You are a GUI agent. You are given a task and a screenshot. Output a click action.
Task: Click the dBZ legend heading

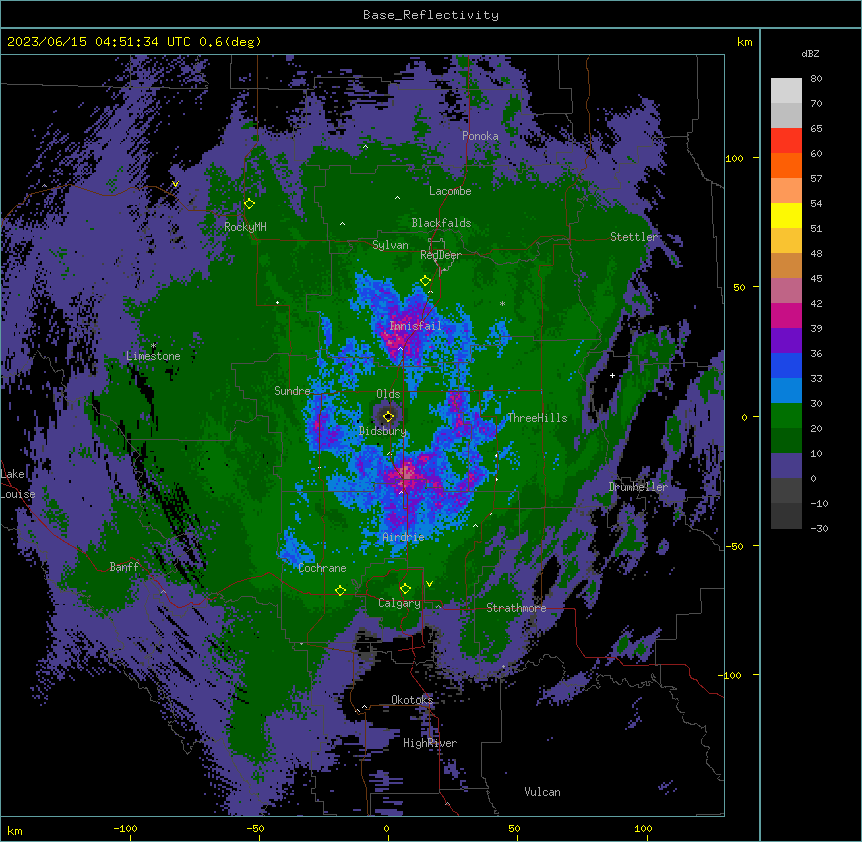[x=810, y=54]
